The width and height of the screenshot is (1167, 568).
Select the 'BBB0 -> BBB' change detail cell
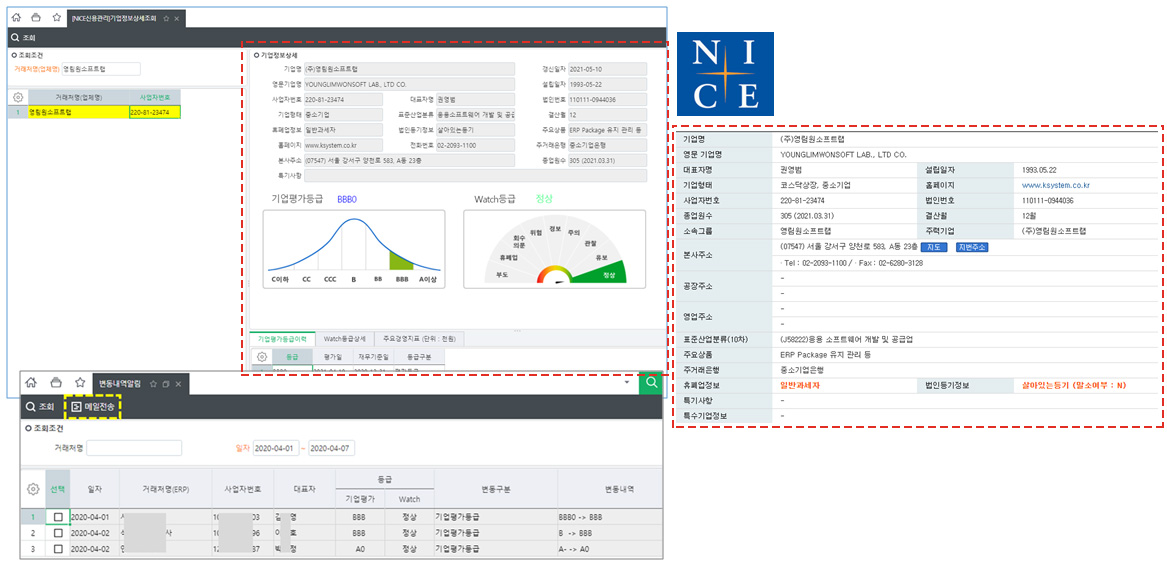pyautogui.click(x=610, y=517)
